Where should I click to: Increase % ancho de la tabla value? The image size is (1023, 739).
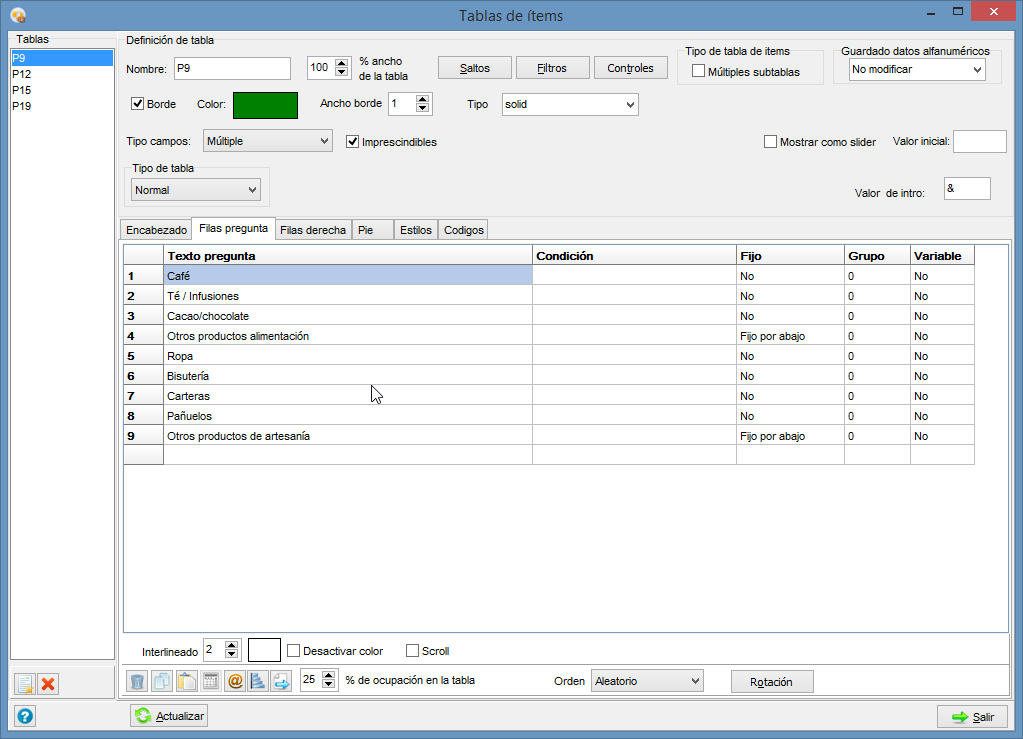[x=342, y=63]
